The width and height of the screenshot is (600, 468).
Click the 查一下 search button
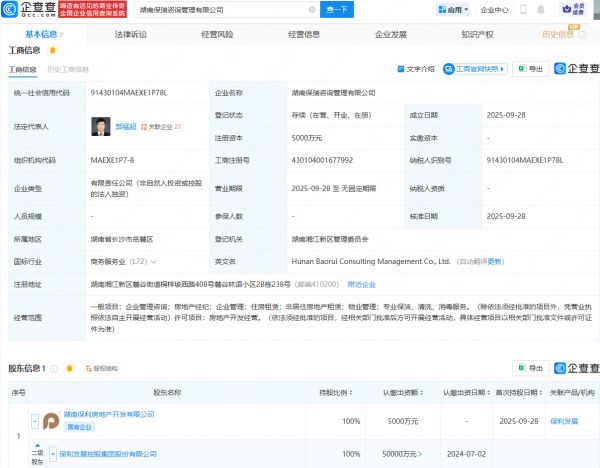[x=339, y=10]
